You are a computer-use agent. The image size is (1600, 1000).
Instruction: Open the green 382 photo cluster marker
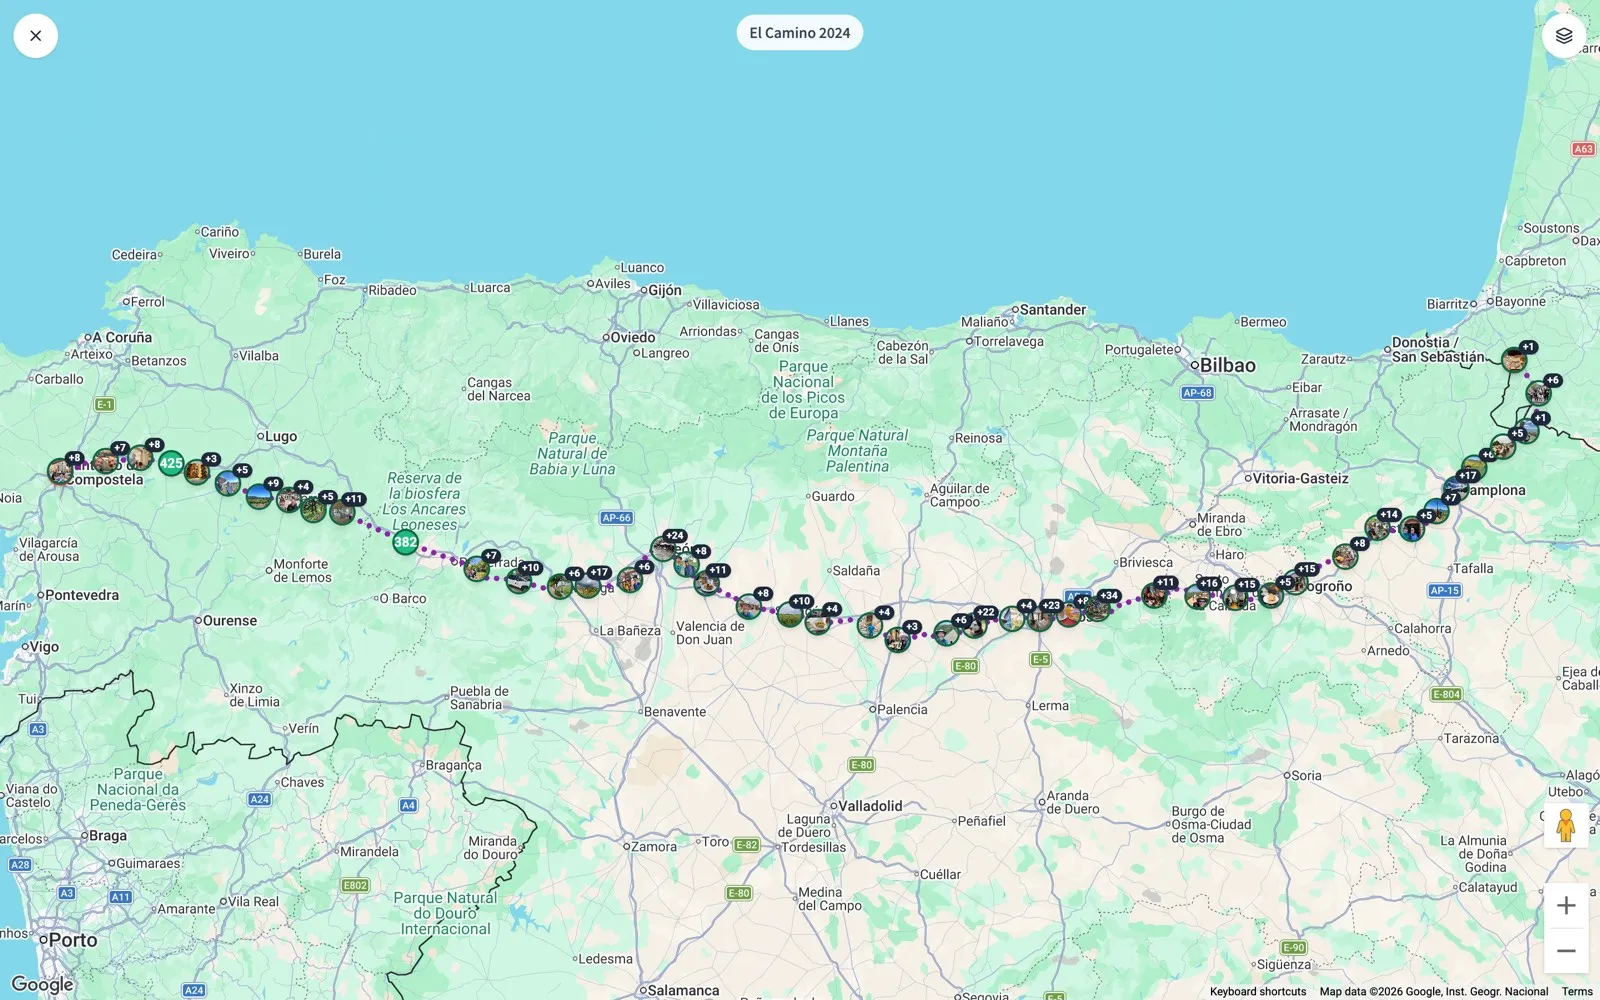405,542
